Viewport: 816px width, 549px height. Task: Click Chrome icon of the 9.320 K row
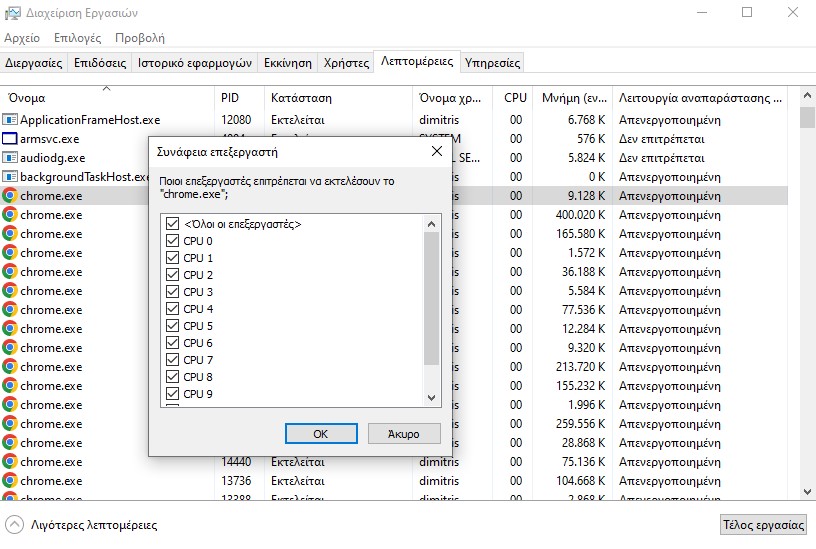(10, 348)
